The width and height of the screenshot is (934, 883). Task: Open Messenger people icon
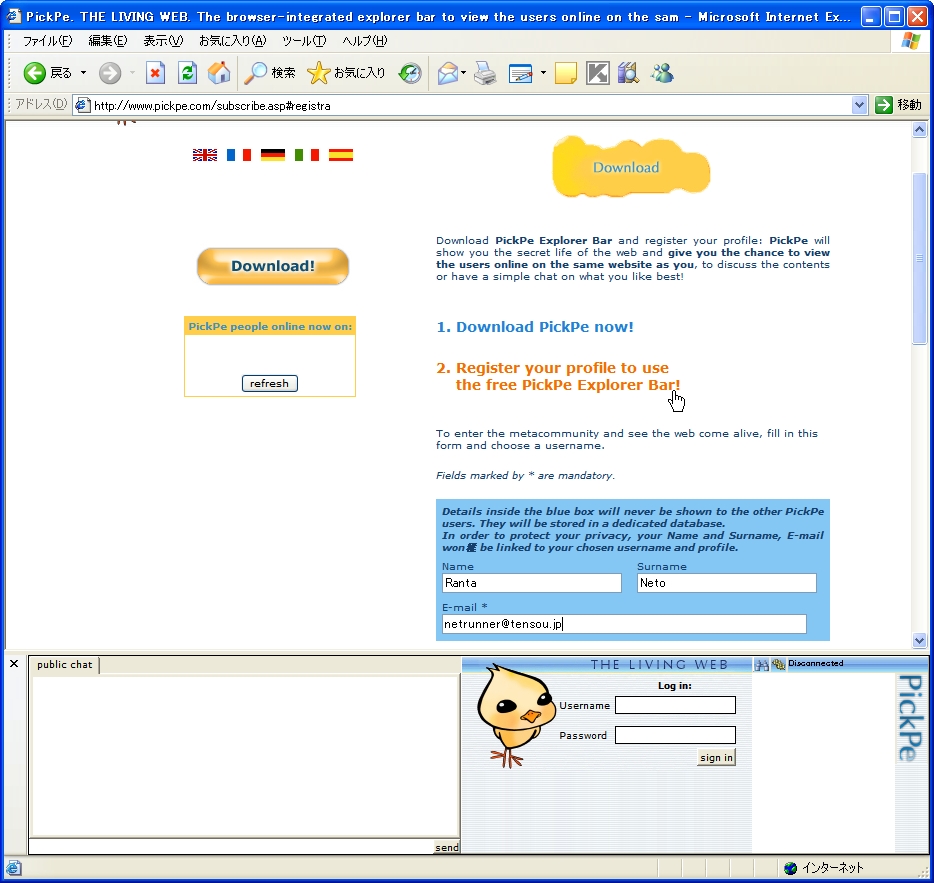662,73
